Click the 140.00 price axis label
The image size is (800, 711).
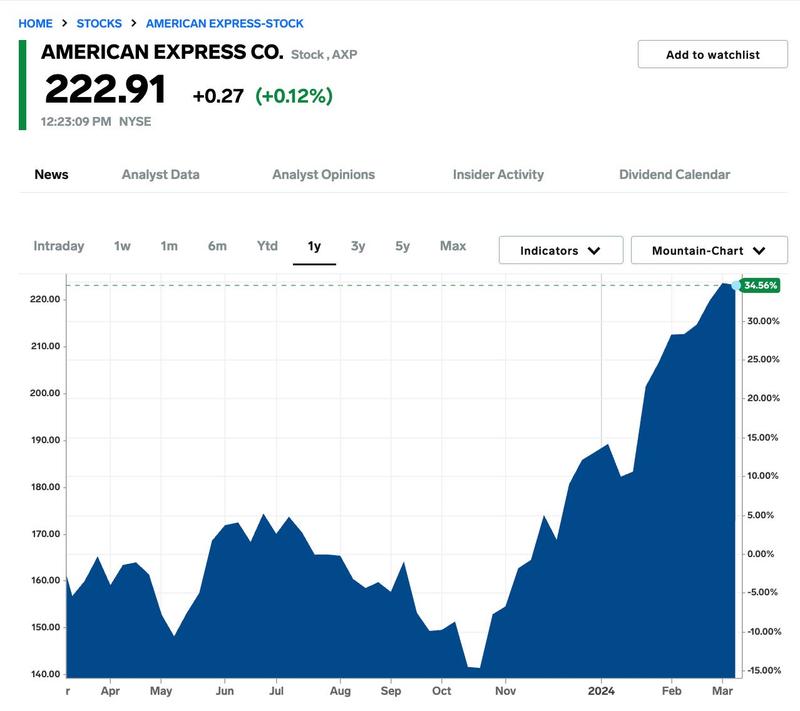pos(45,674)
